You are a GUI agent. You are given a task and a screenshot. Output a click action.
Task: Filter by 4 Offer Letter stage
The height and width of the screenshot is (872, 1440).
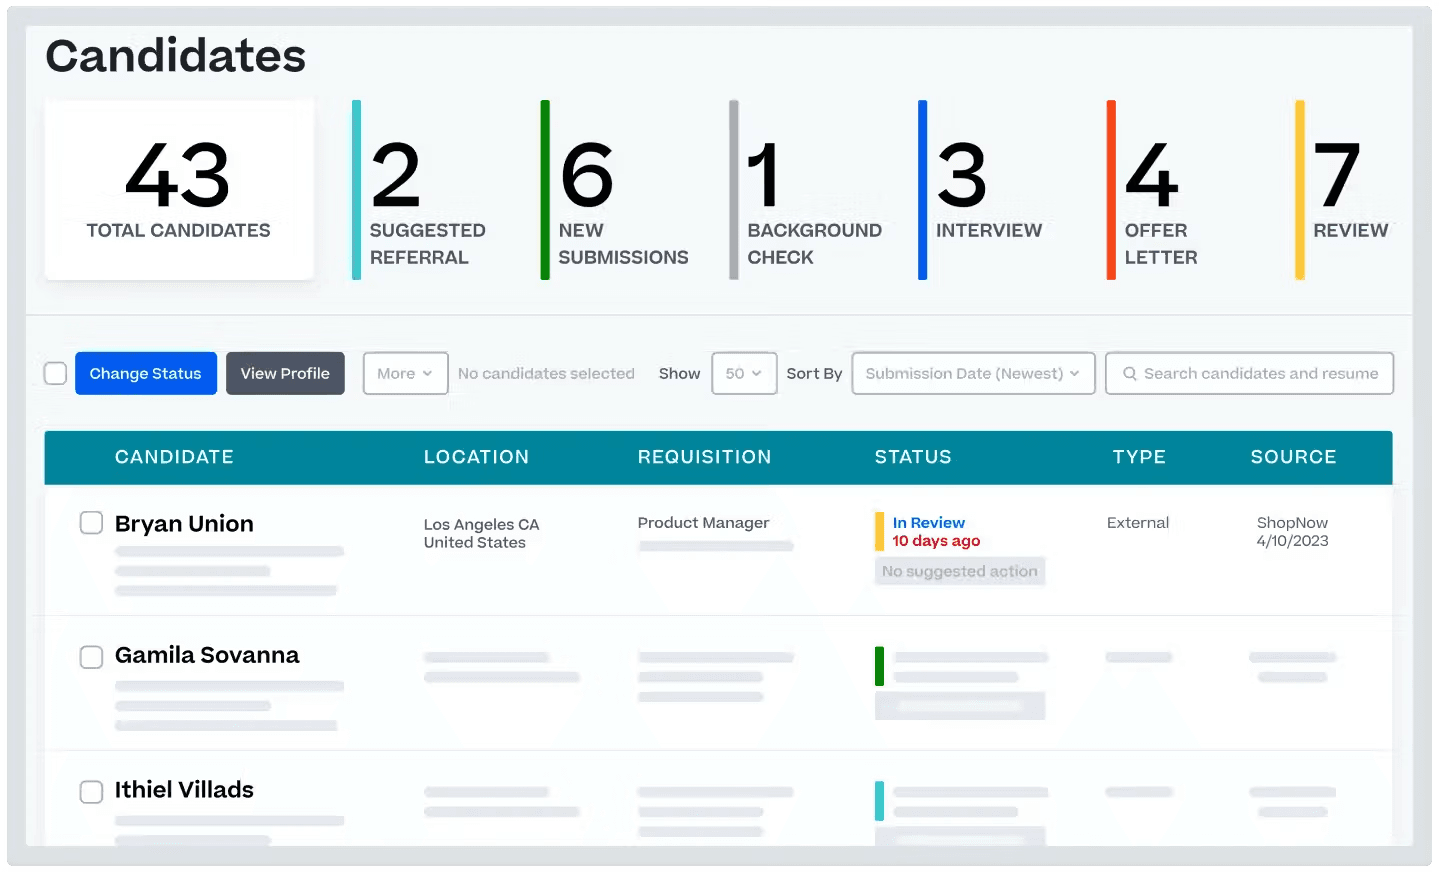(x=1153, y=190)
